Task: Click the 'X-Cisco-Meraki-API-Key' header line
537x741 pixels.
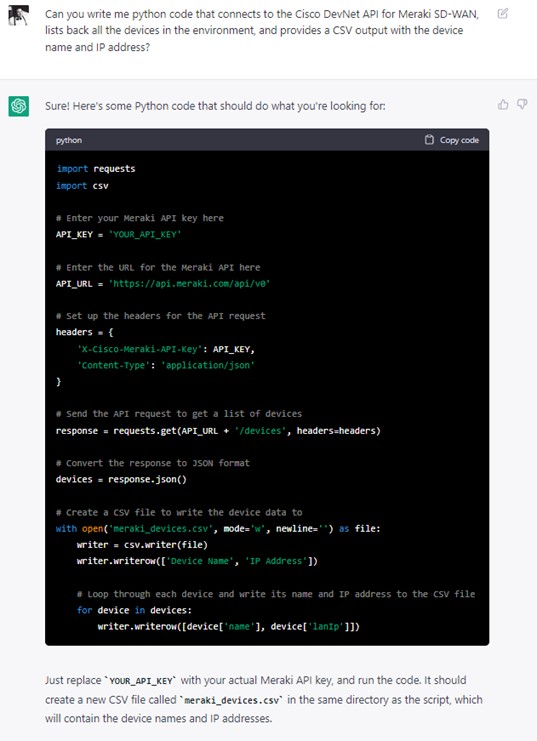Action: click(x=166, y=349)
